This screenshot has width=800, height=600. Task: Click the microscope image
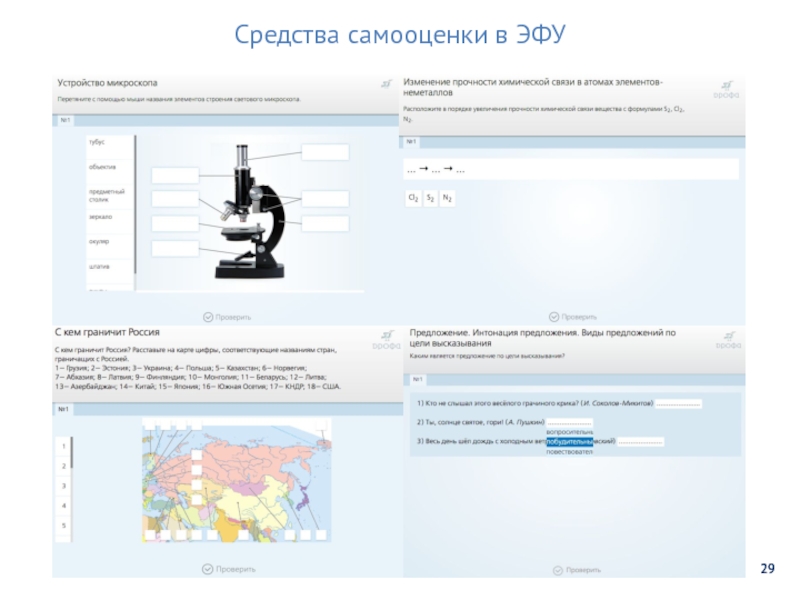click(250, 212)
